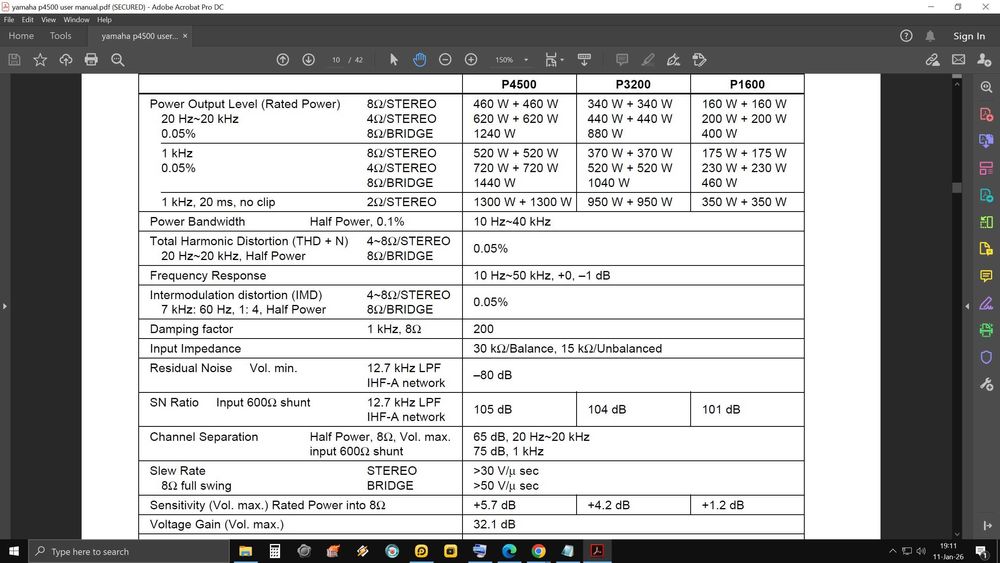
Task: Click the share link icon
Action: [x=932, y=60]
